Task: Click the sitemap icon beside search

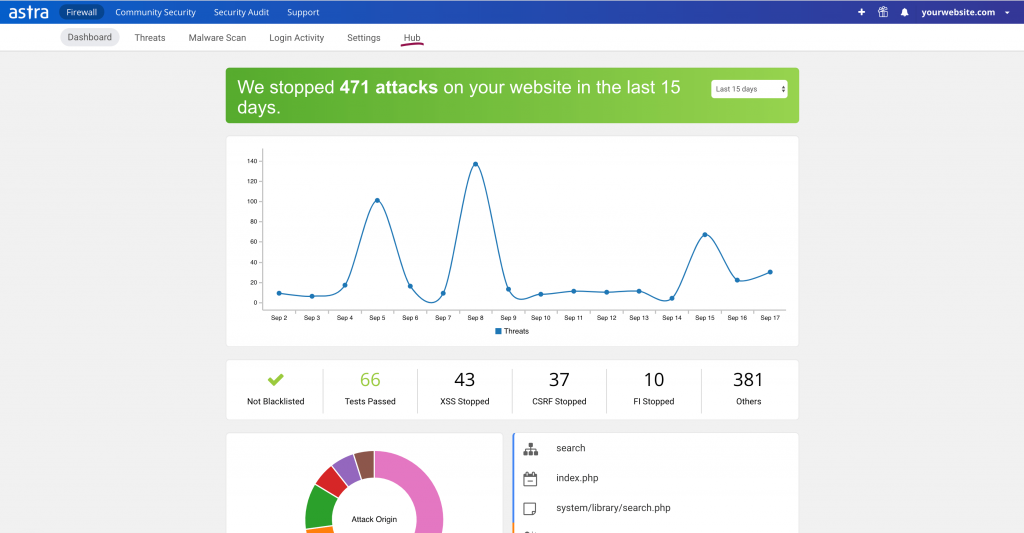Action: [531, 449]
